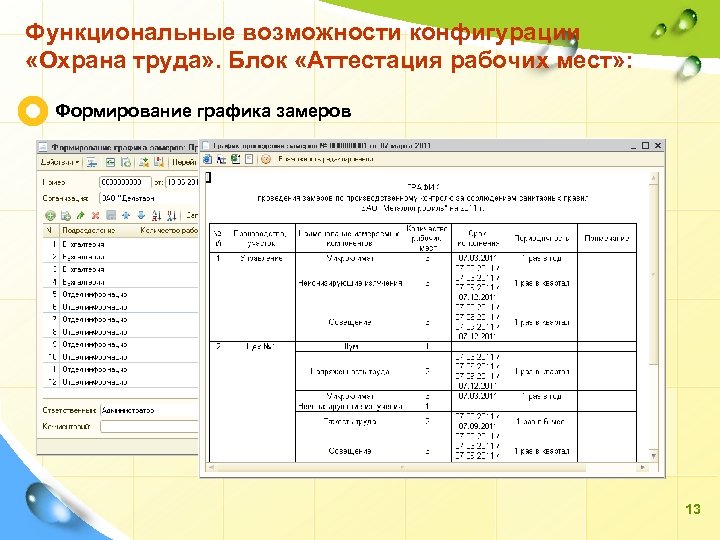Screen dimensions: 720x540
Task: Click the text button next to face icon
Action: pos(326,159)
